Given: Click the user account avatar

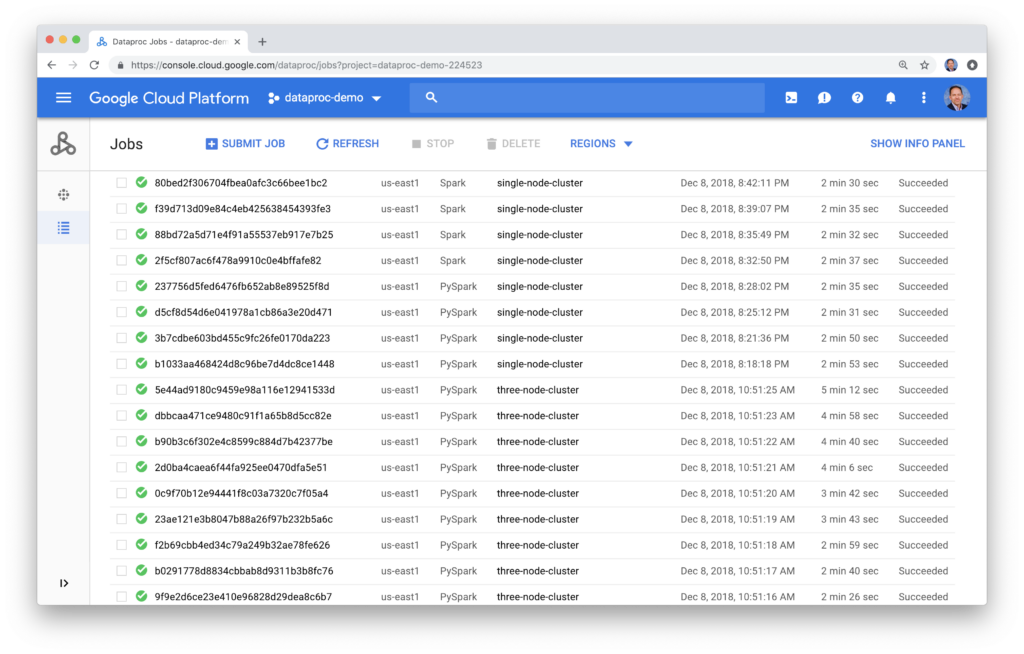Looking at the screenshot, I should pos(957,98).
